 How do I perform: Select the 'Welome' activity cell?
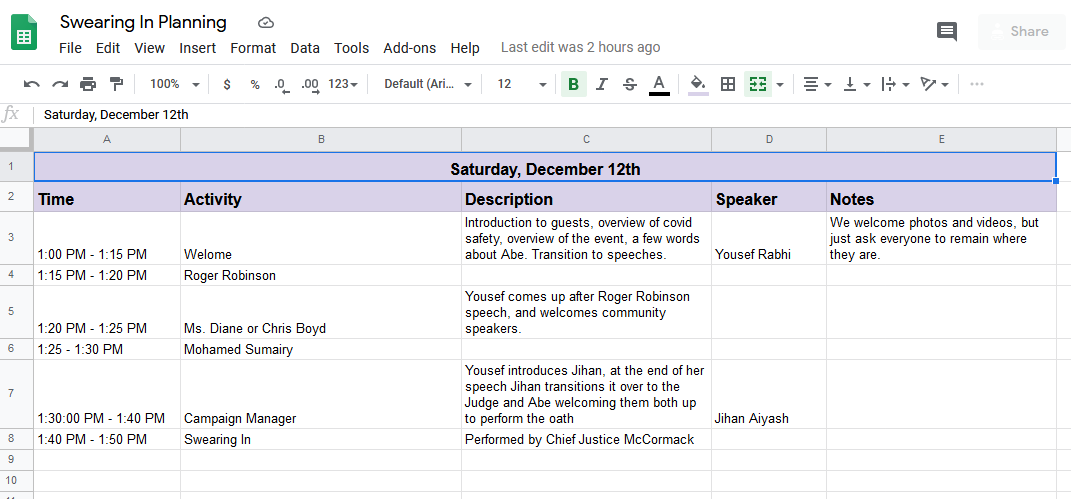tap(321, 238)
